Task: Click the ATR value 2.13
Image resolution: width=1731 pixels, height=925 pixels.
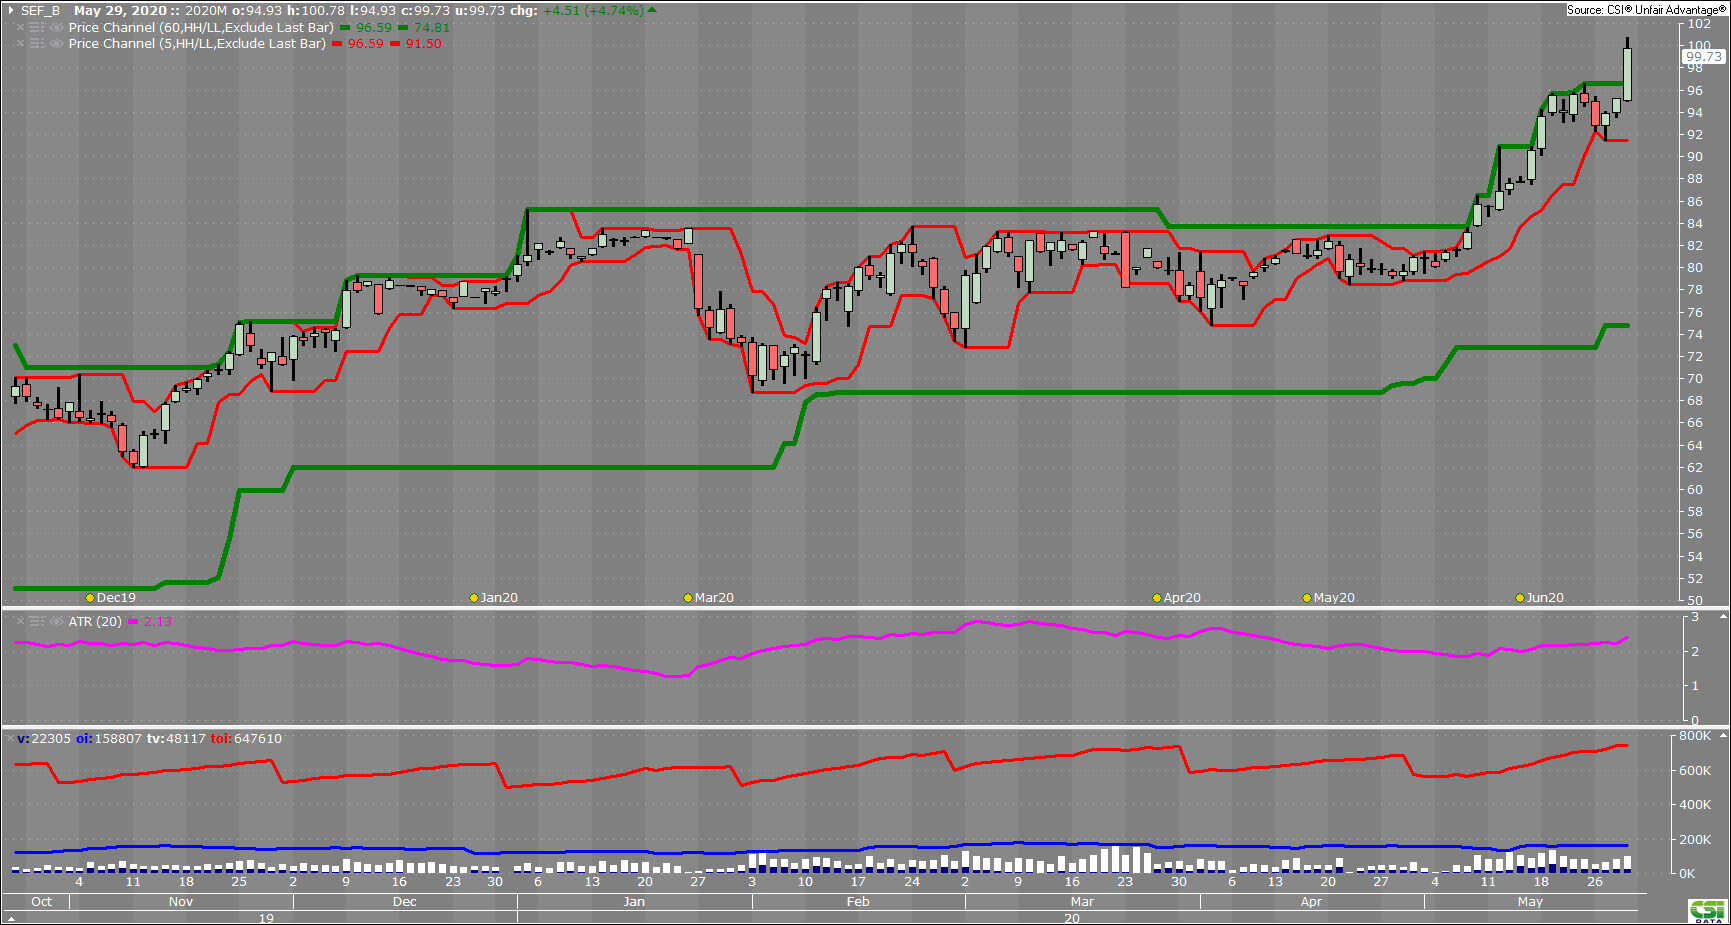Action: click(158, 622)
